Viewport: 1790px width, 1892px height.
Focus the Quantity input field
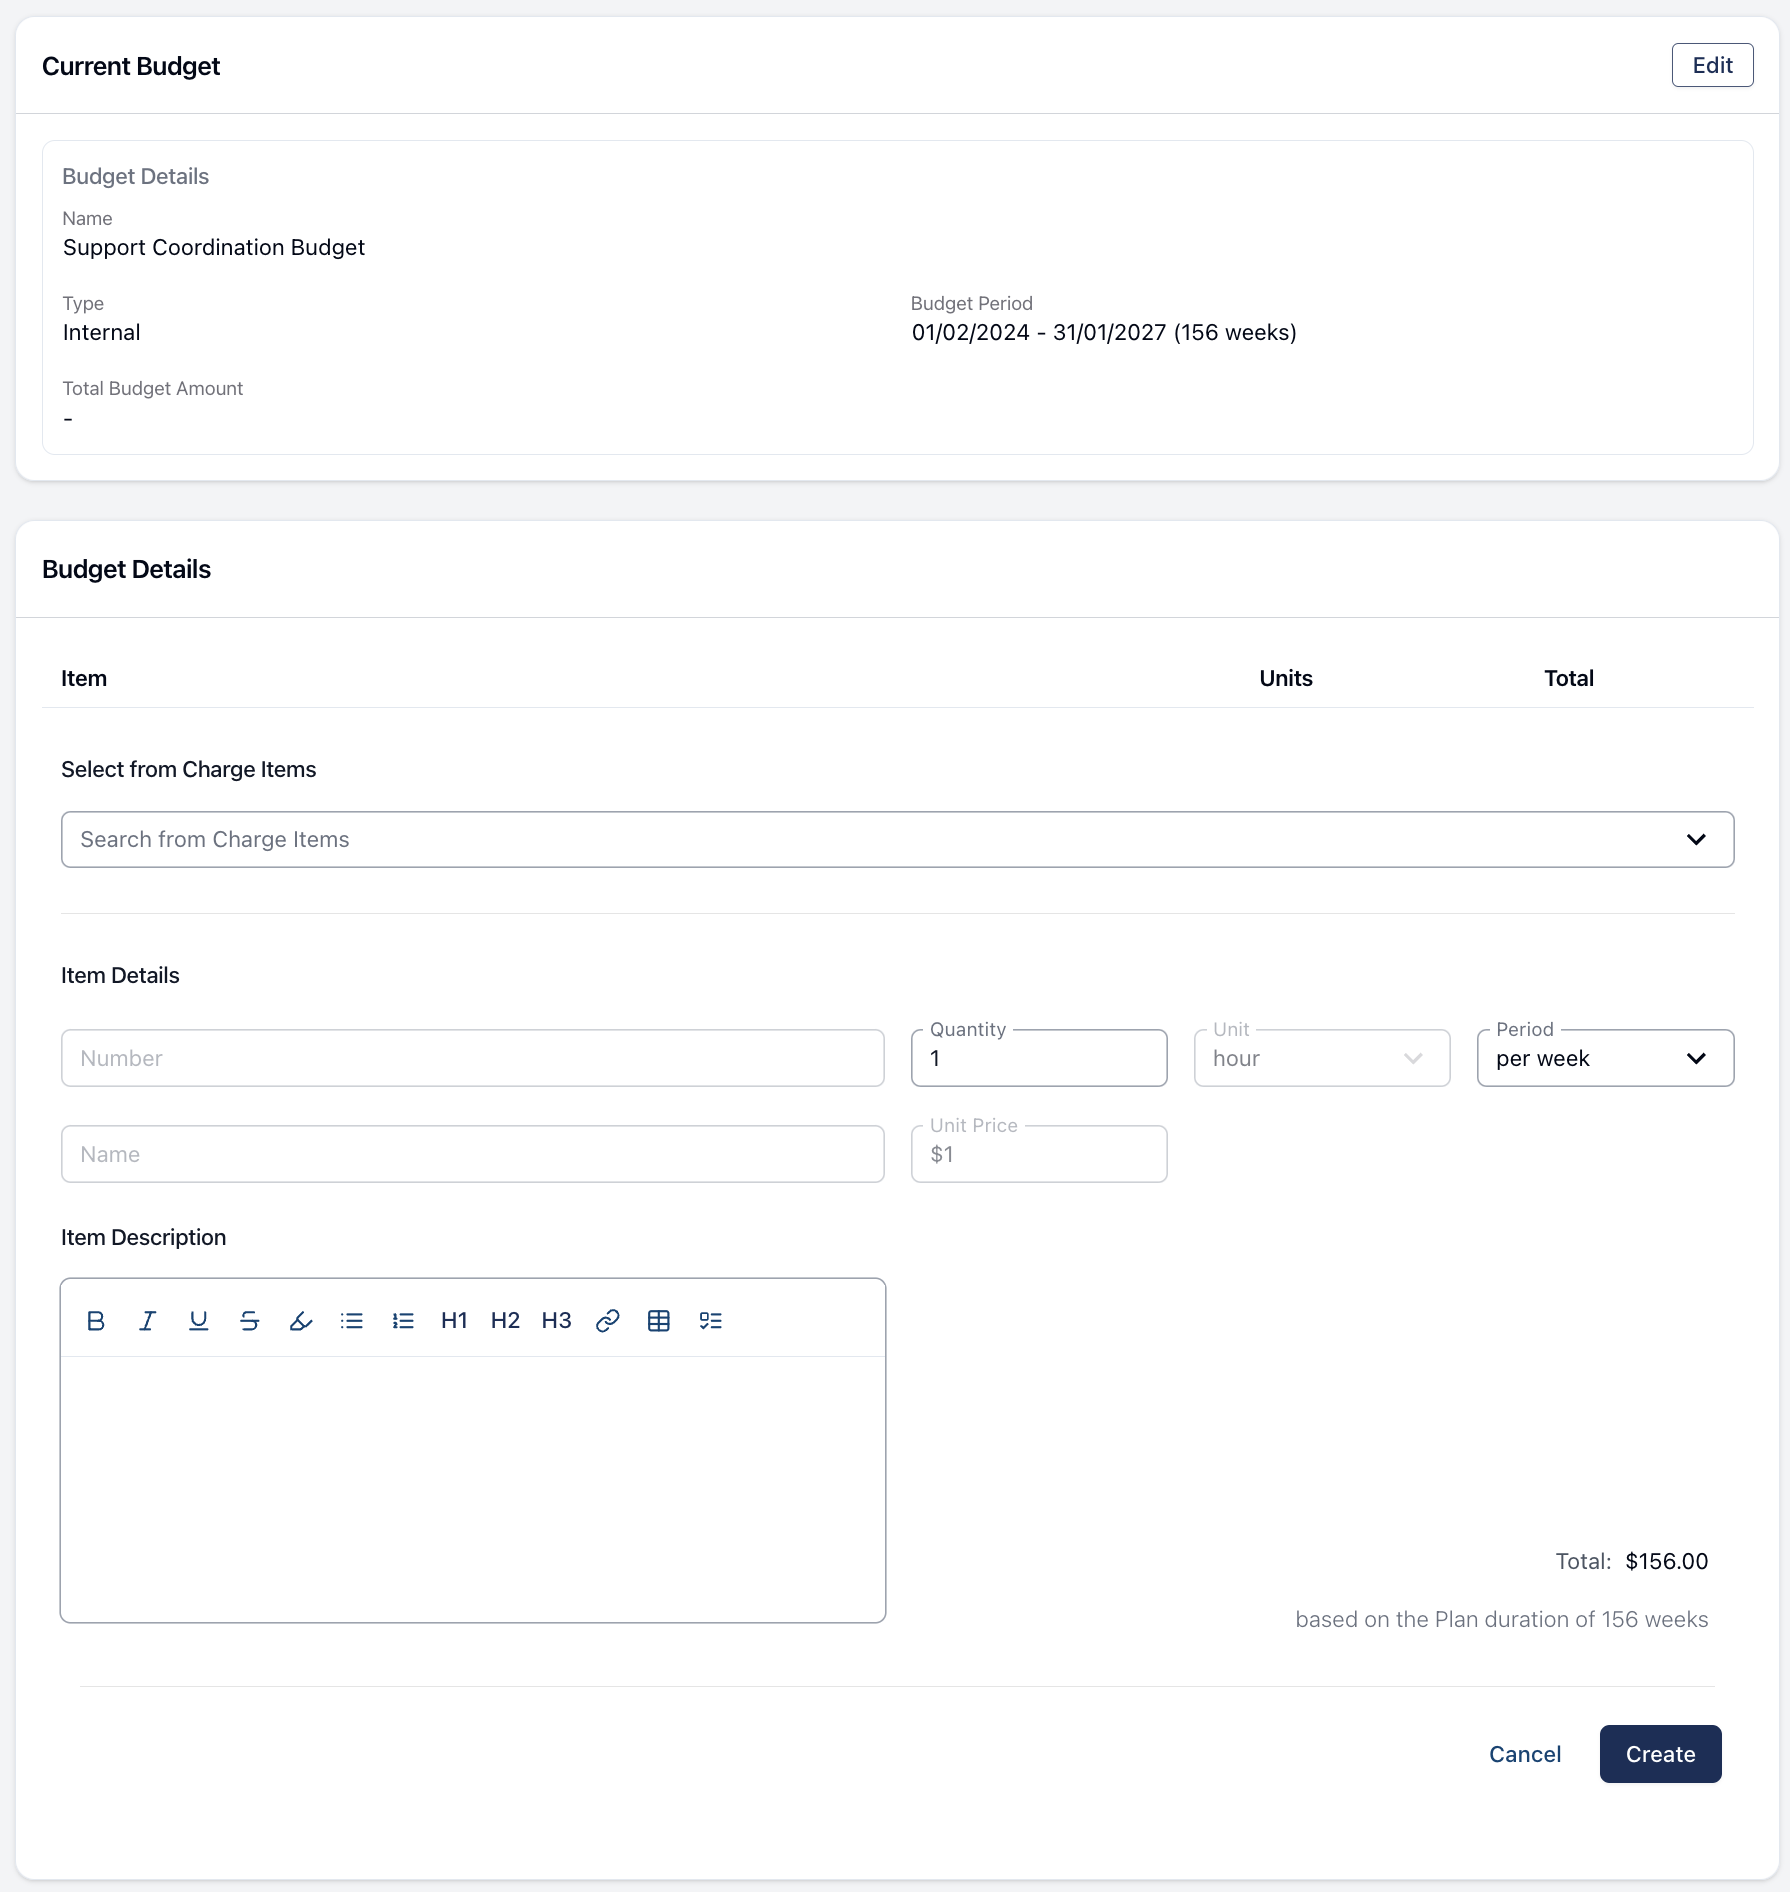(x=1038, y=1059)
